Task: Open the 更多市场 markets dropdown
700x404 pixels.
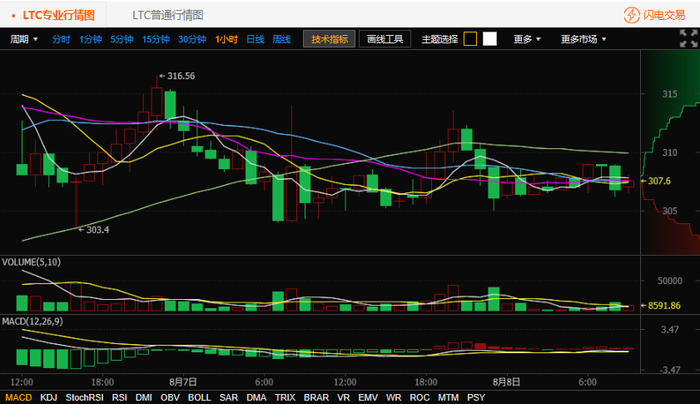Action: pos(583,39)
